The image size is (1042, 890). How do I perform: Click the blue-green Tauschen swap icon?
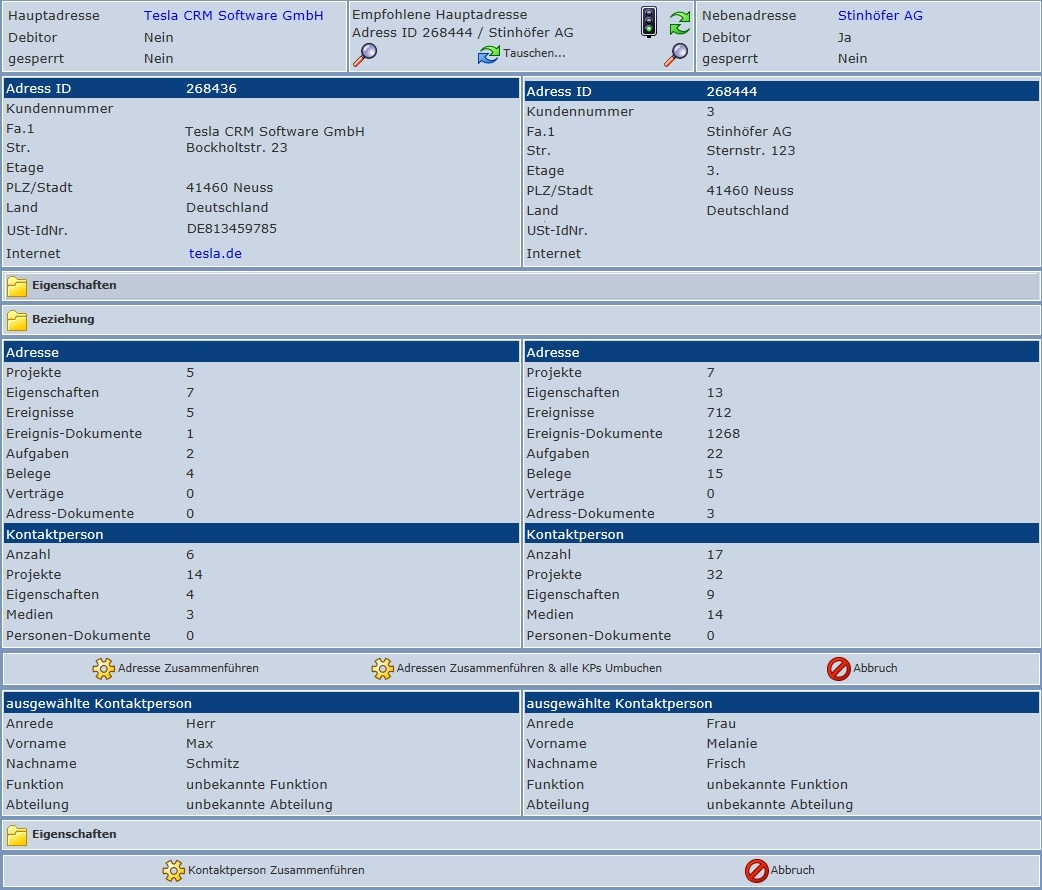(x=488, y=54)
